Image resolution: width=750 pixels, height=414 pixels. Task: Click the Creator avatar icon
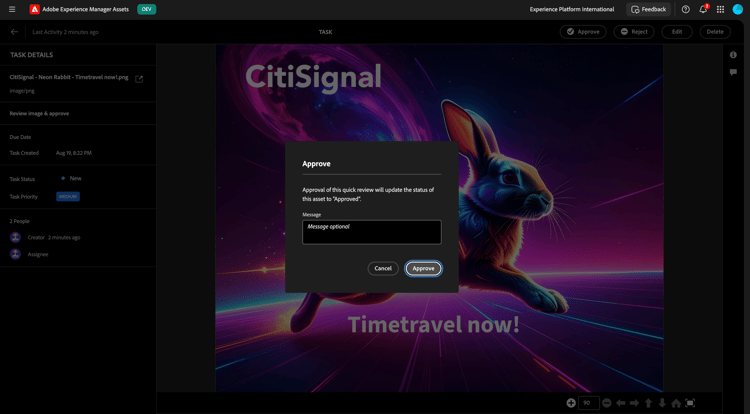tap(15, 237)
